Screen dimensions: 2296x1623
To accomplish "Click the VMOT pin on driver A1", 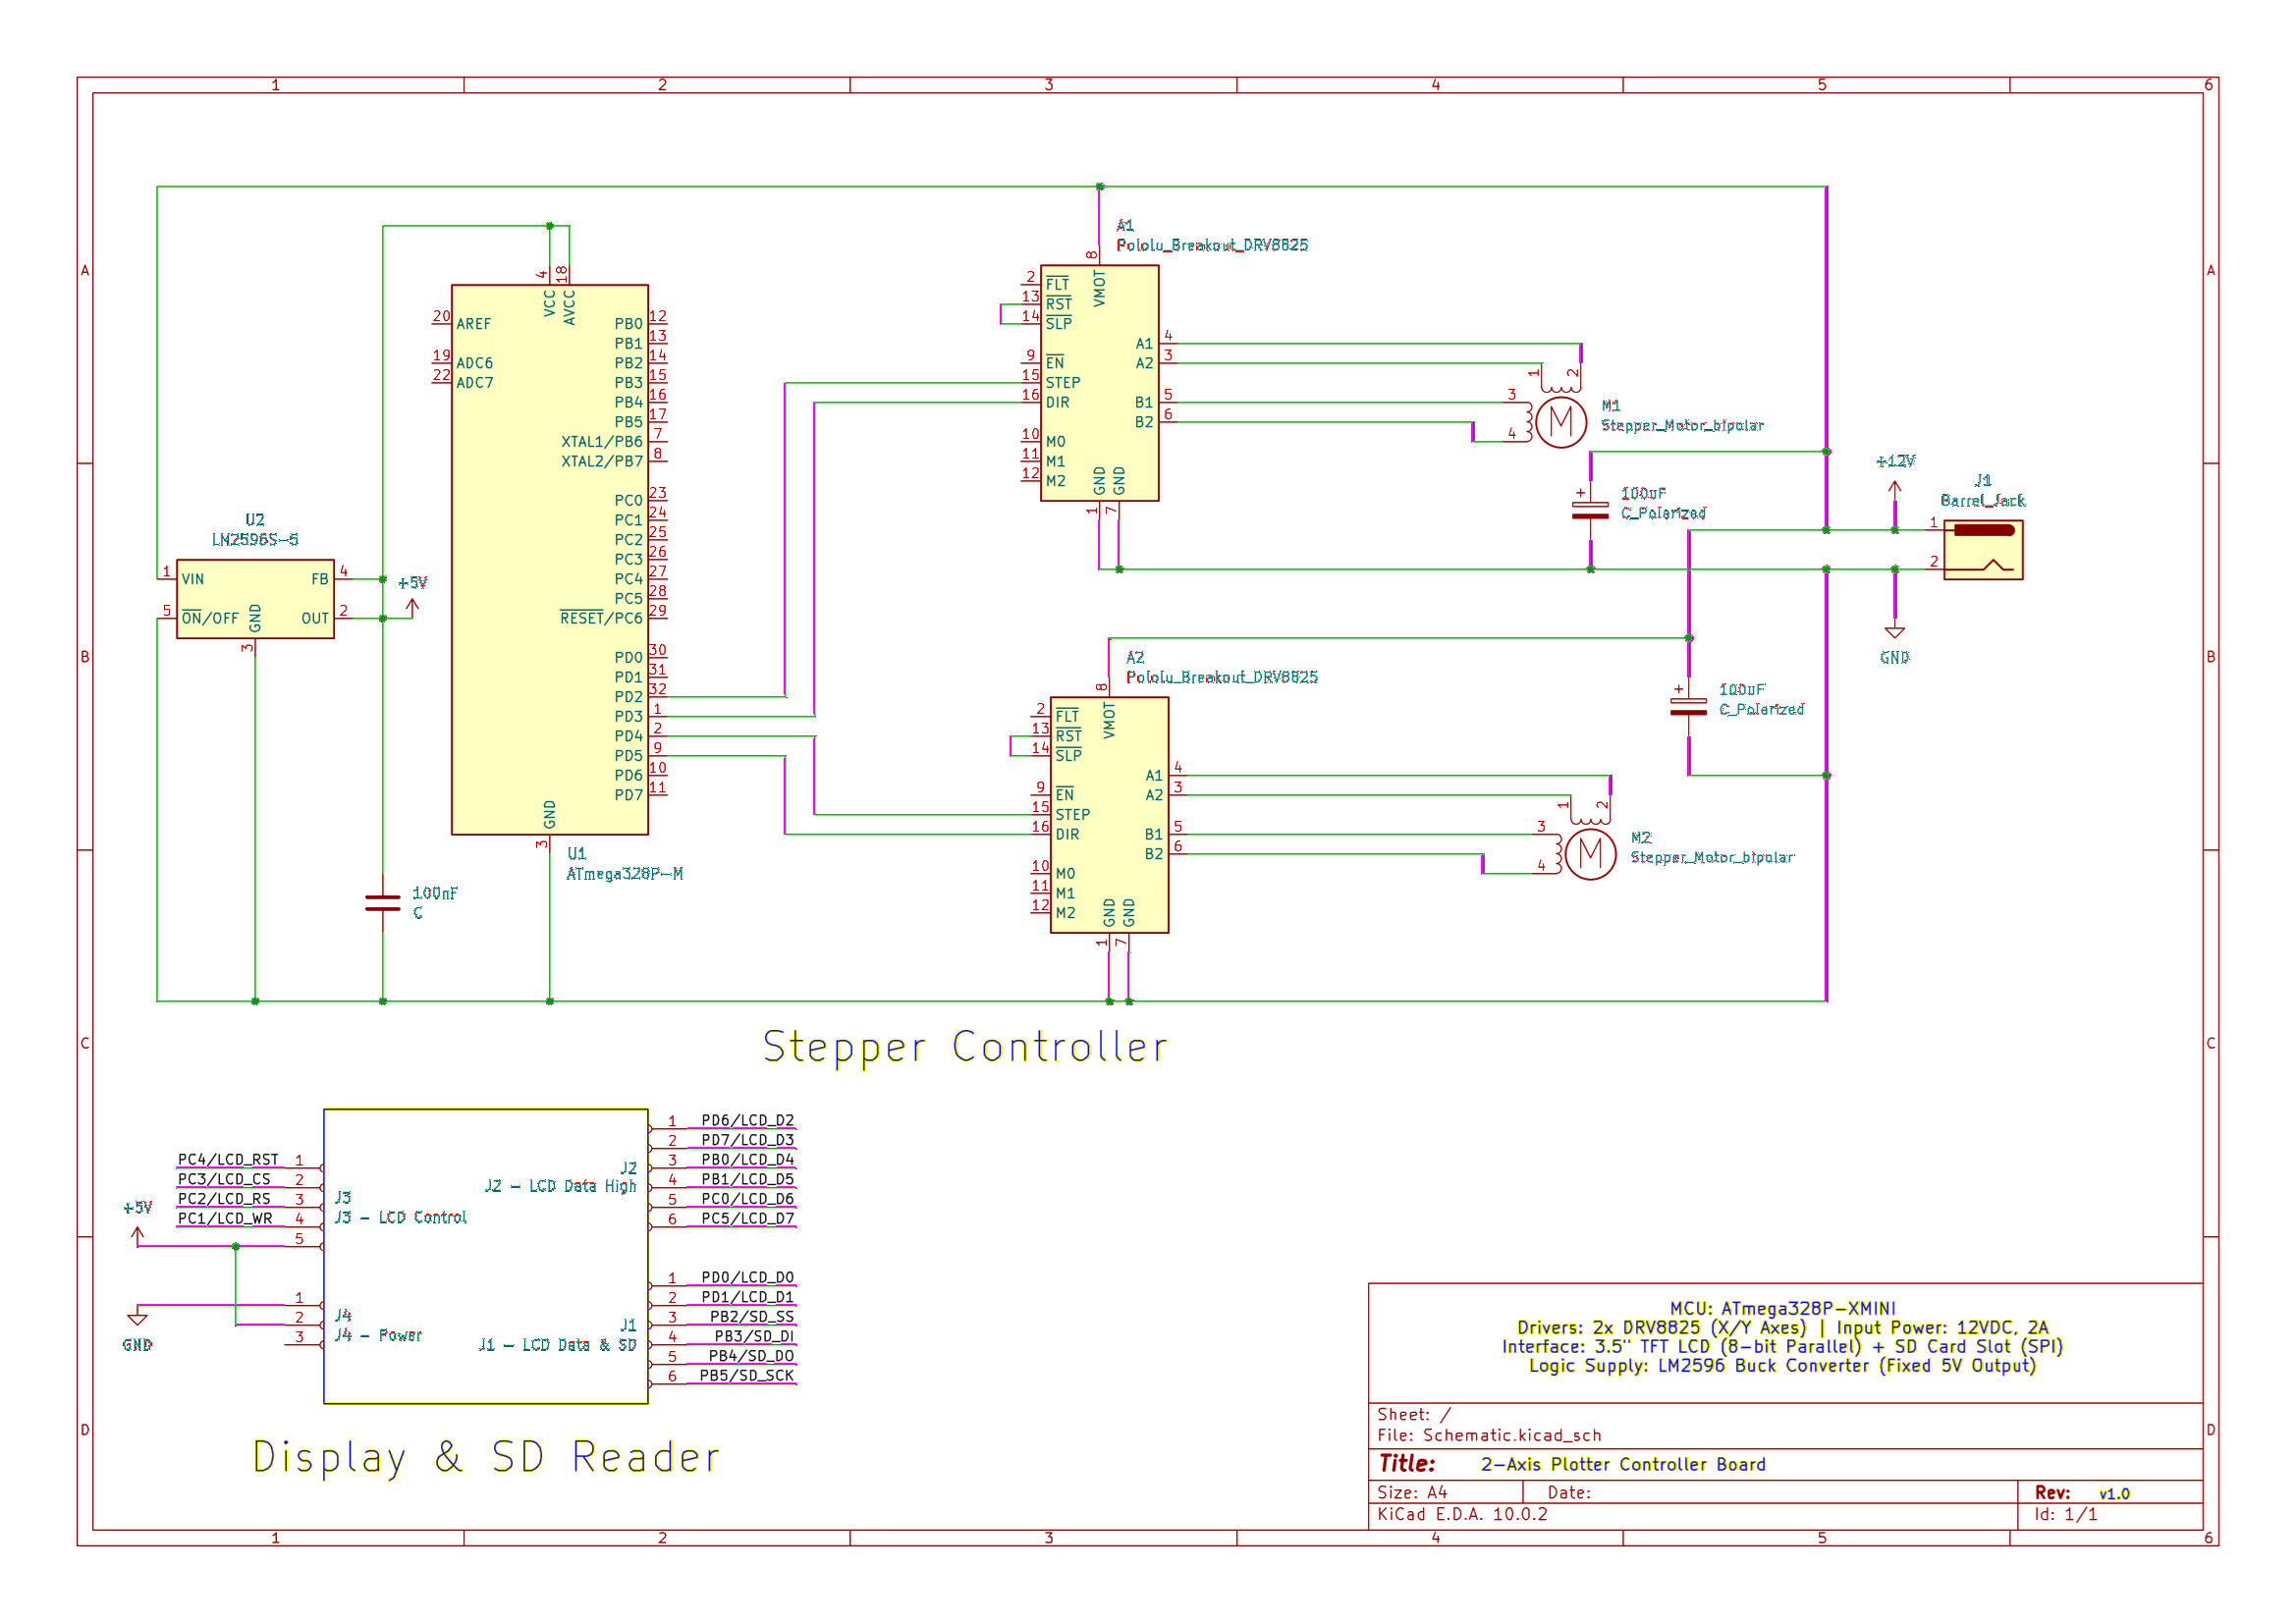I will [1099, 278].
